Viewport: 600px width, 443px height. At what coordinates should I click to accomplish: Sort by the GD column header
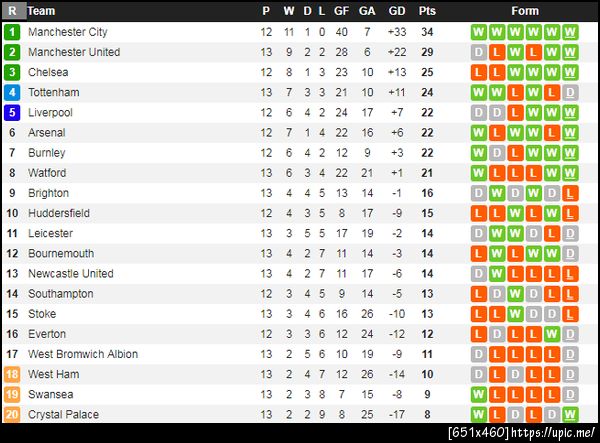[x=397, y=11]
